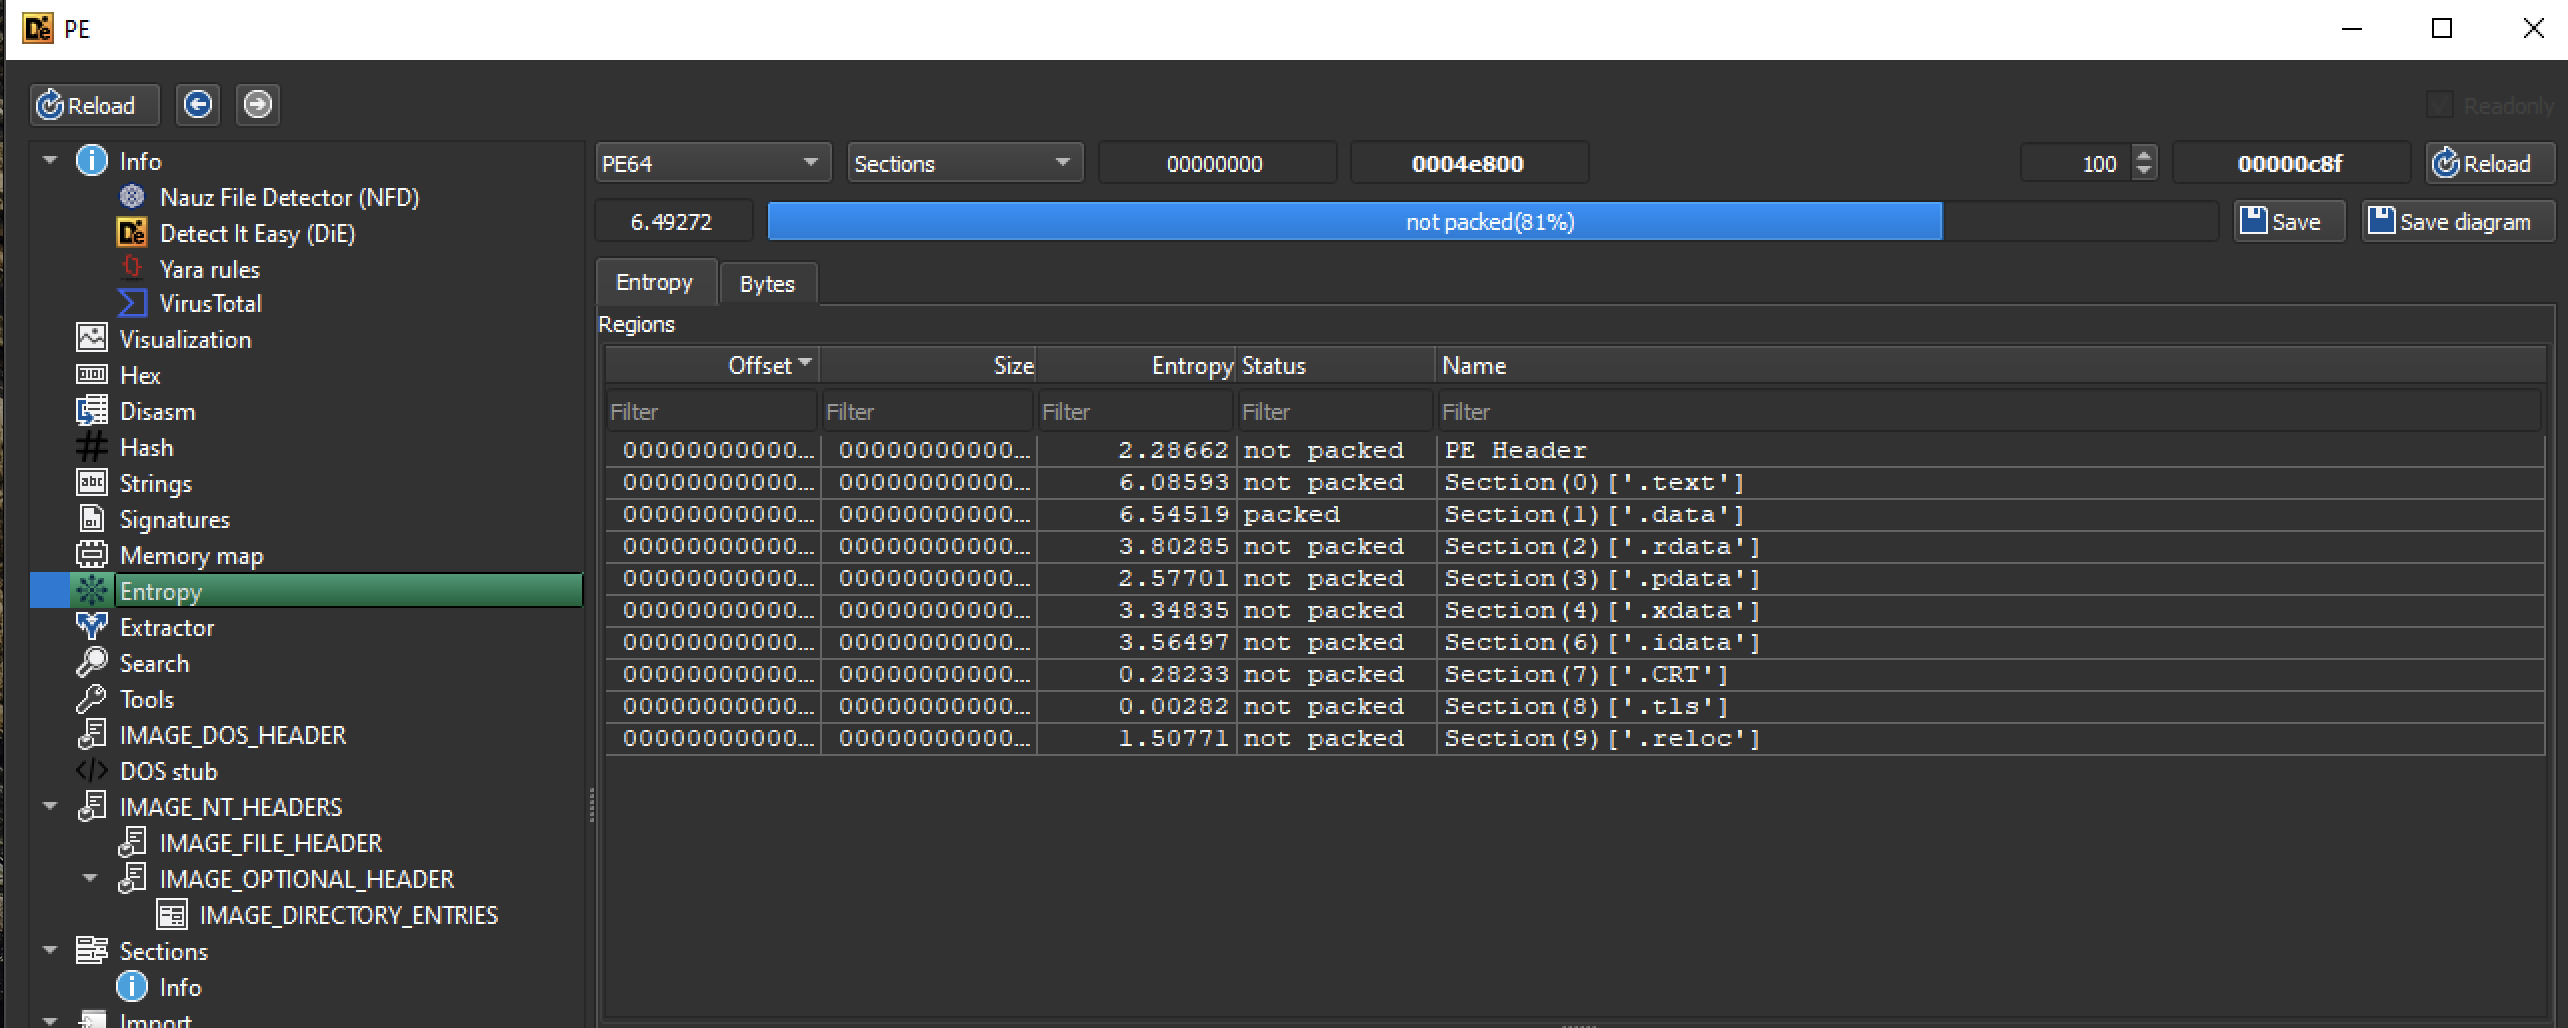Open the PE64 type dropdown
The image size is (2568, 1028).
point(713,163)
